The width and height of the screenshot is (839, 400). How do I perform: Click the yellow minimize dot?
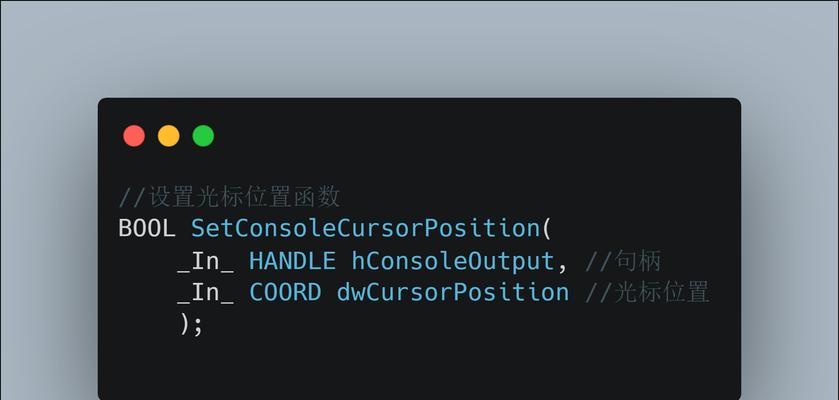tap(169, 136)
